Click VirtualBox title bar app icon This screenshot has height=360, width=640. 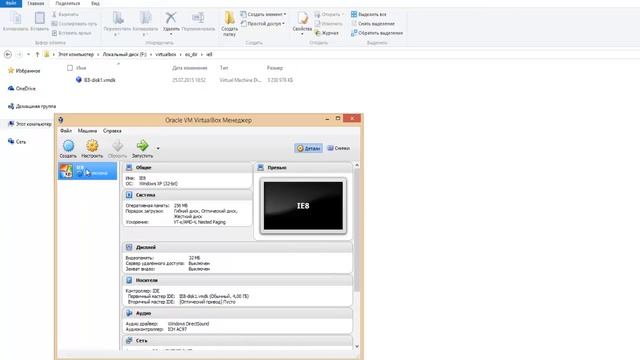tap(60, 120)
